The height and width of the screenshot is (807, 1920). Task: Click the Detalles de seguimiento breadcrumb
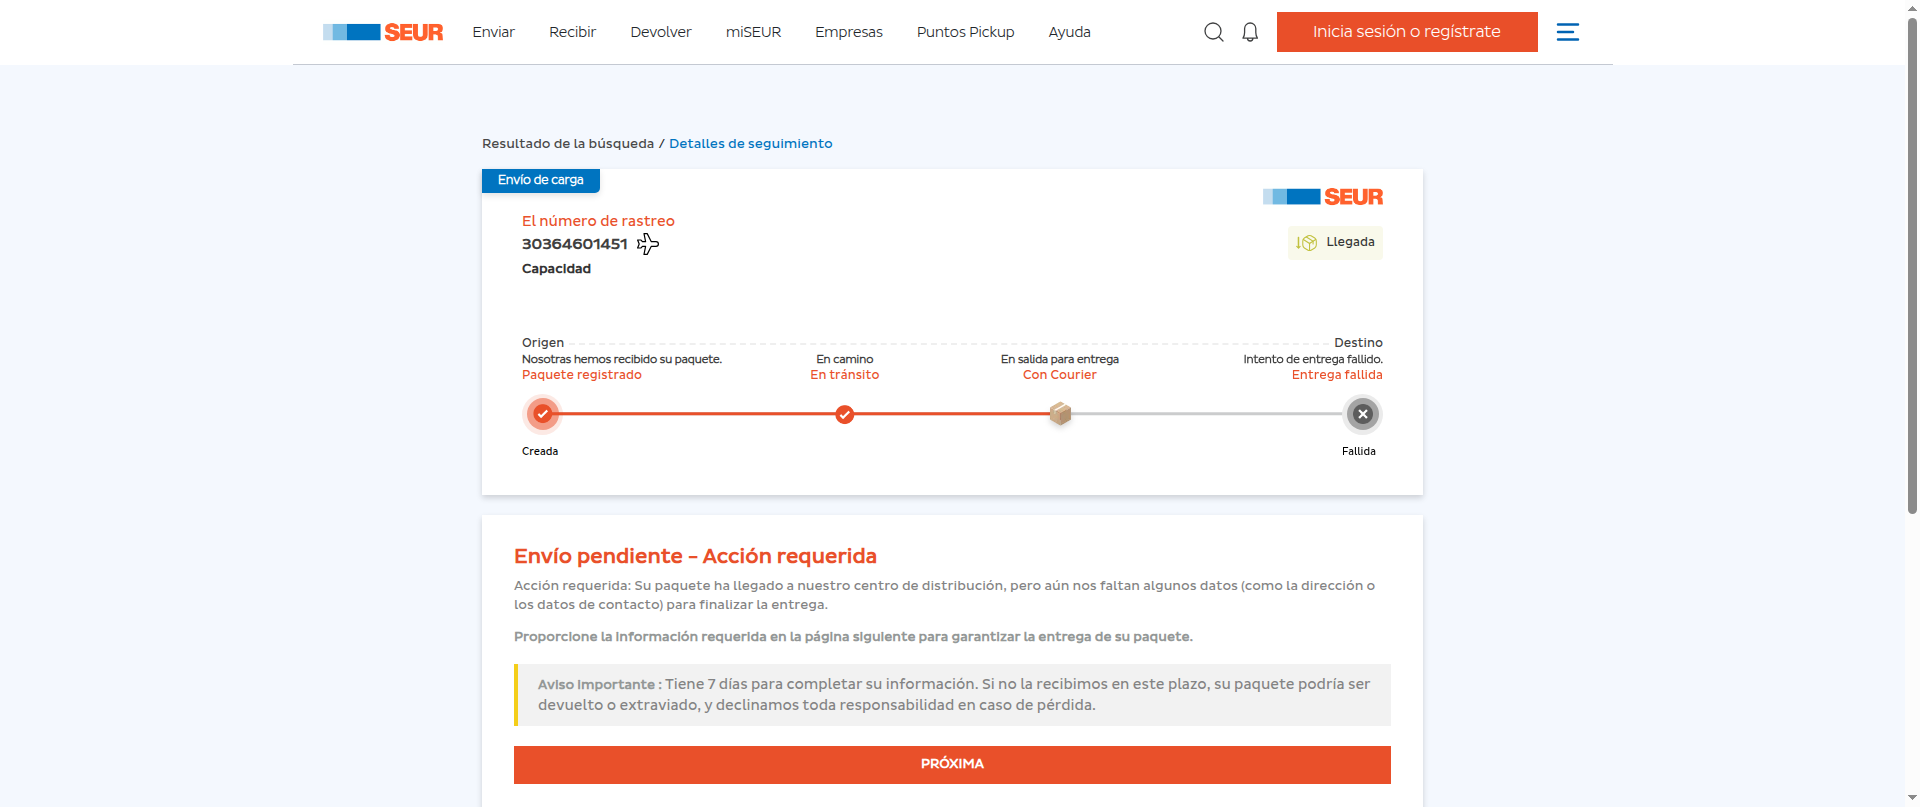[750, 143]
